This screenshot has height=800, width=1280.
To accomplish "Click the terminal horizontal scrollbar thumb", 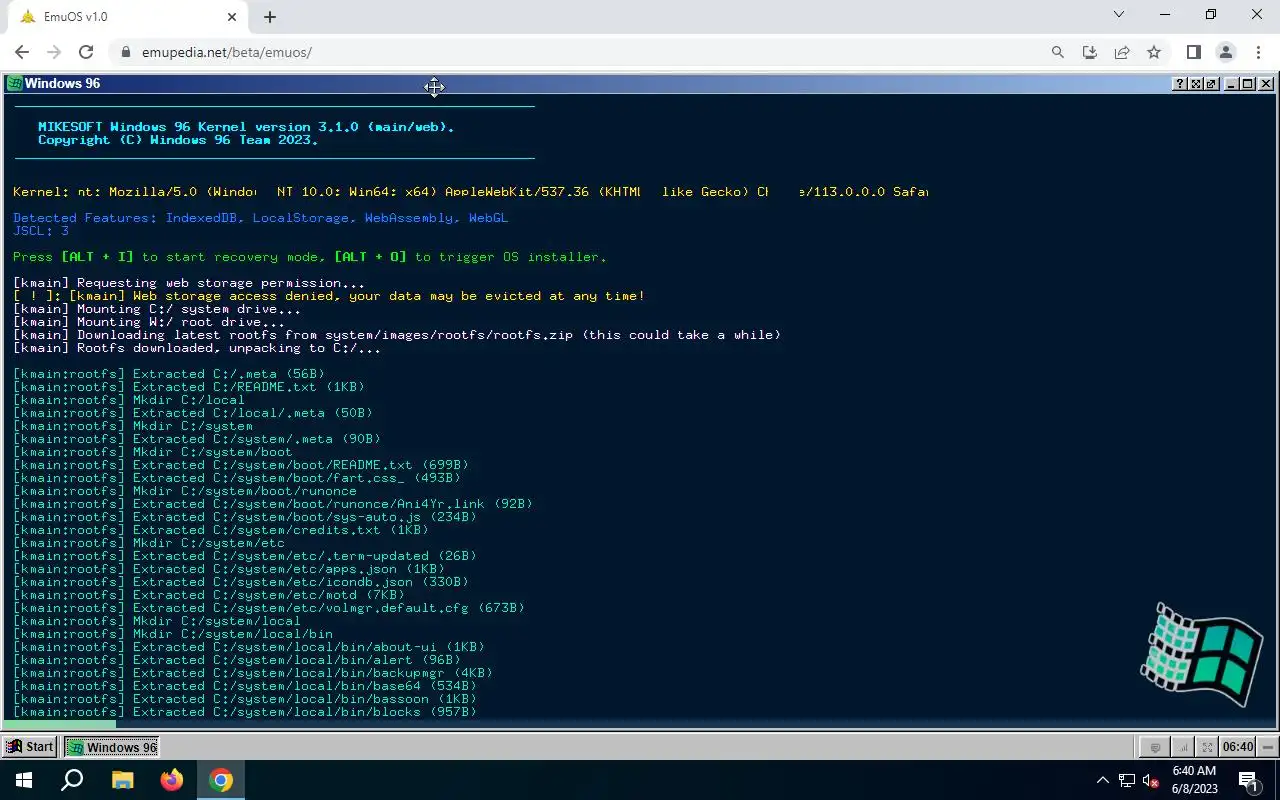I will 60,725.
